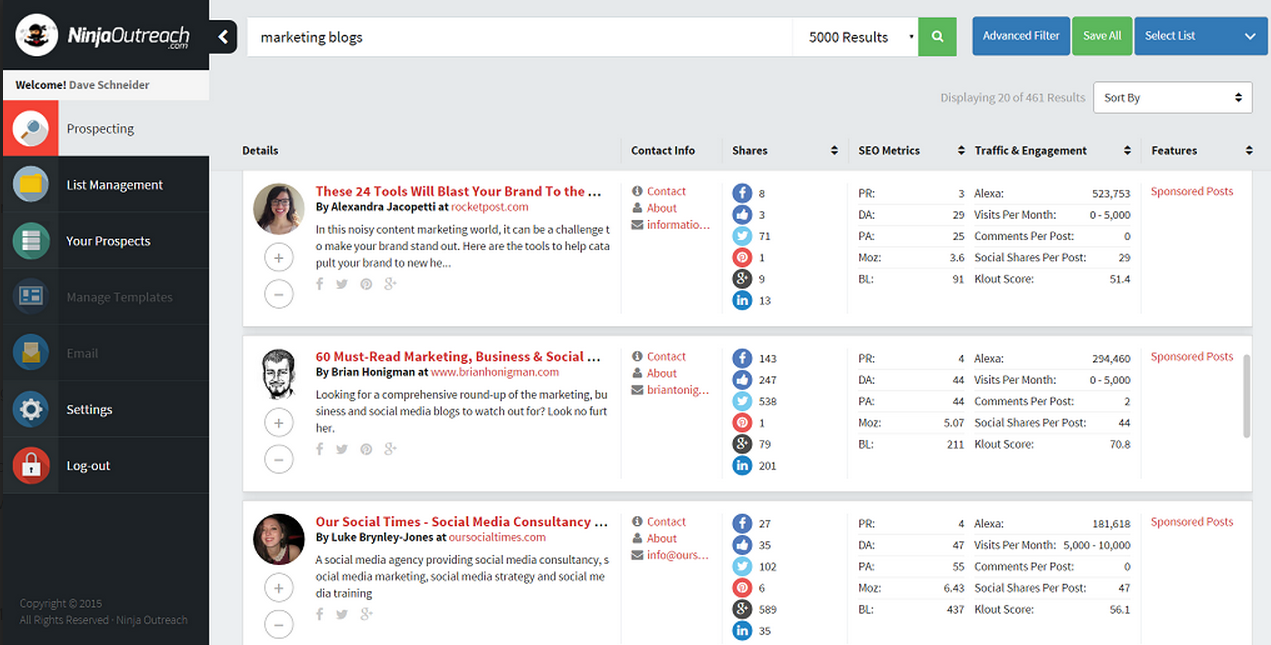
Task: Open Your Prospects section
Action: point(105,241)
